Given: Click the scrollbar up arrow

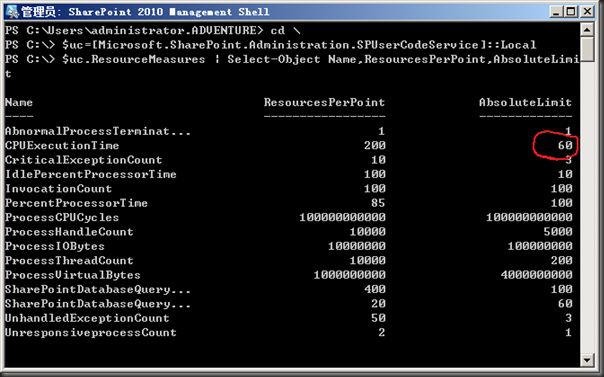Looking at the screenshot, I should click(x=587, y=30).
